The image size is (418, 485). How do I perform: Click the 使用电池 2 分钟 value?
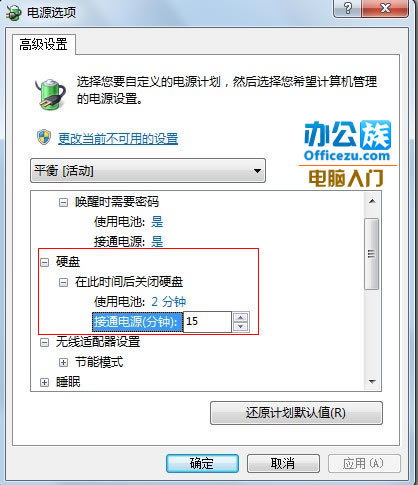tap(169, 302)
